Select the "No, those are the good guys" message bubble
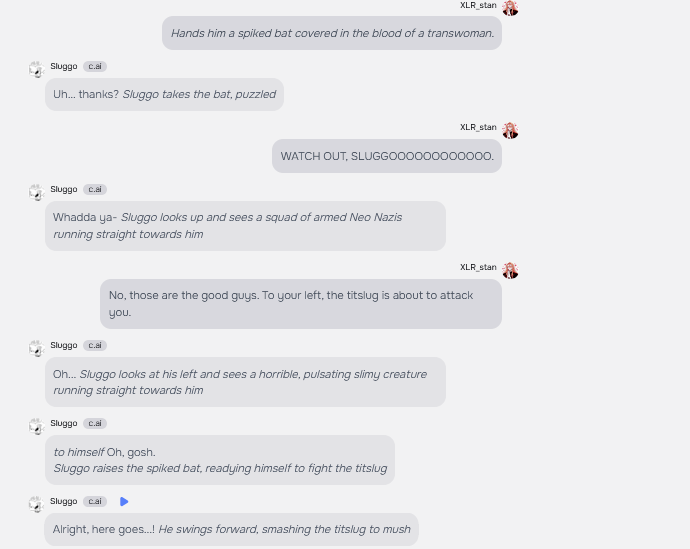The image size is (690, 549). click(x=300, y=303)
